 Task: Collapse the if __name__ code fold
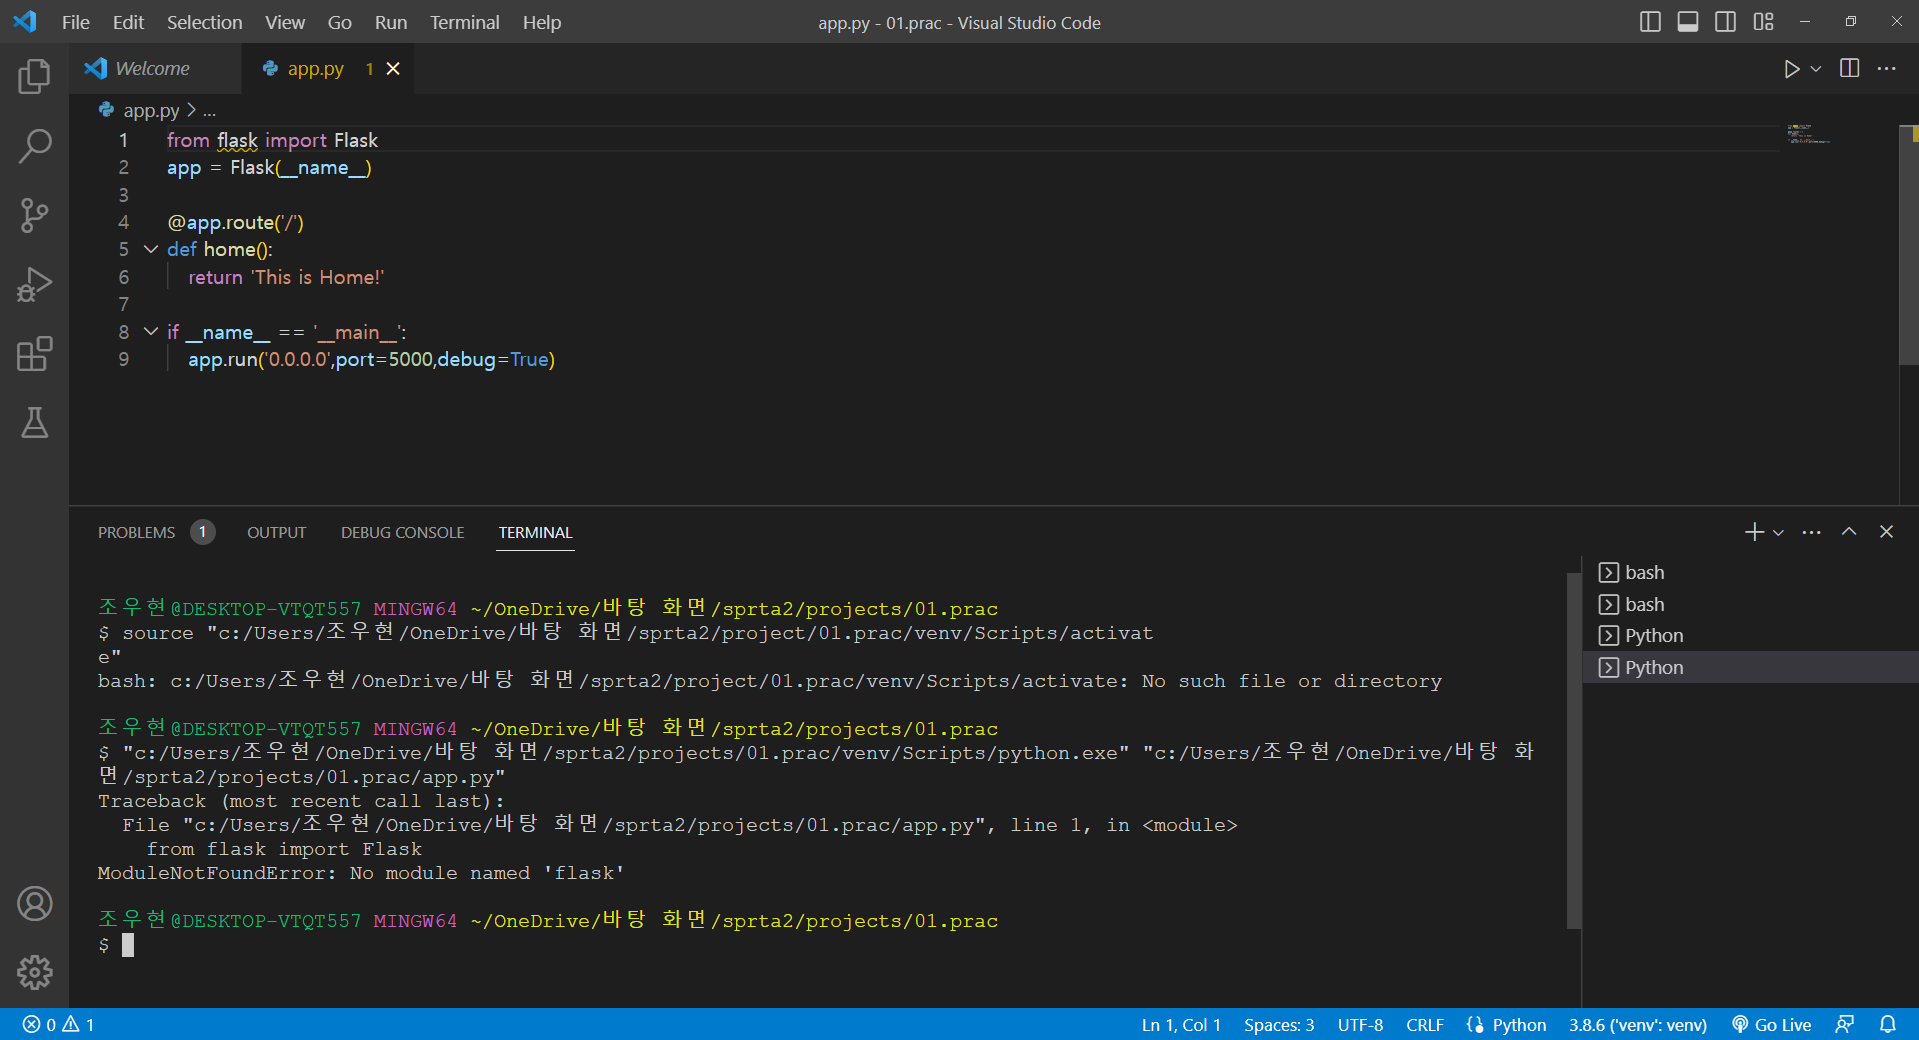click(151, 331)
